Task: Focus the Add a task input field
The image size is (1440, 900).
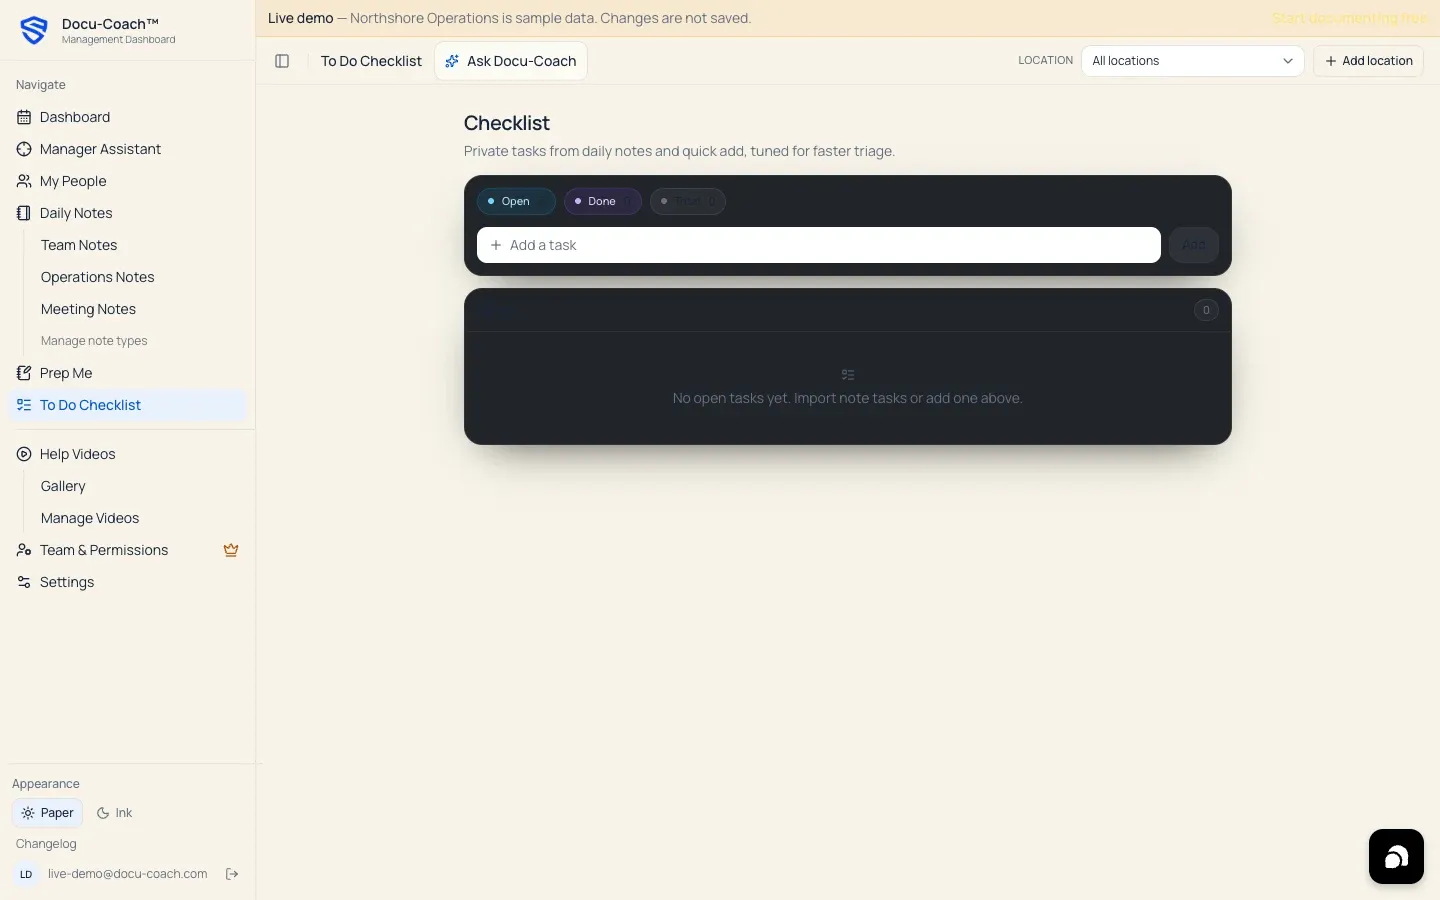Action: (x=819, y=245)
